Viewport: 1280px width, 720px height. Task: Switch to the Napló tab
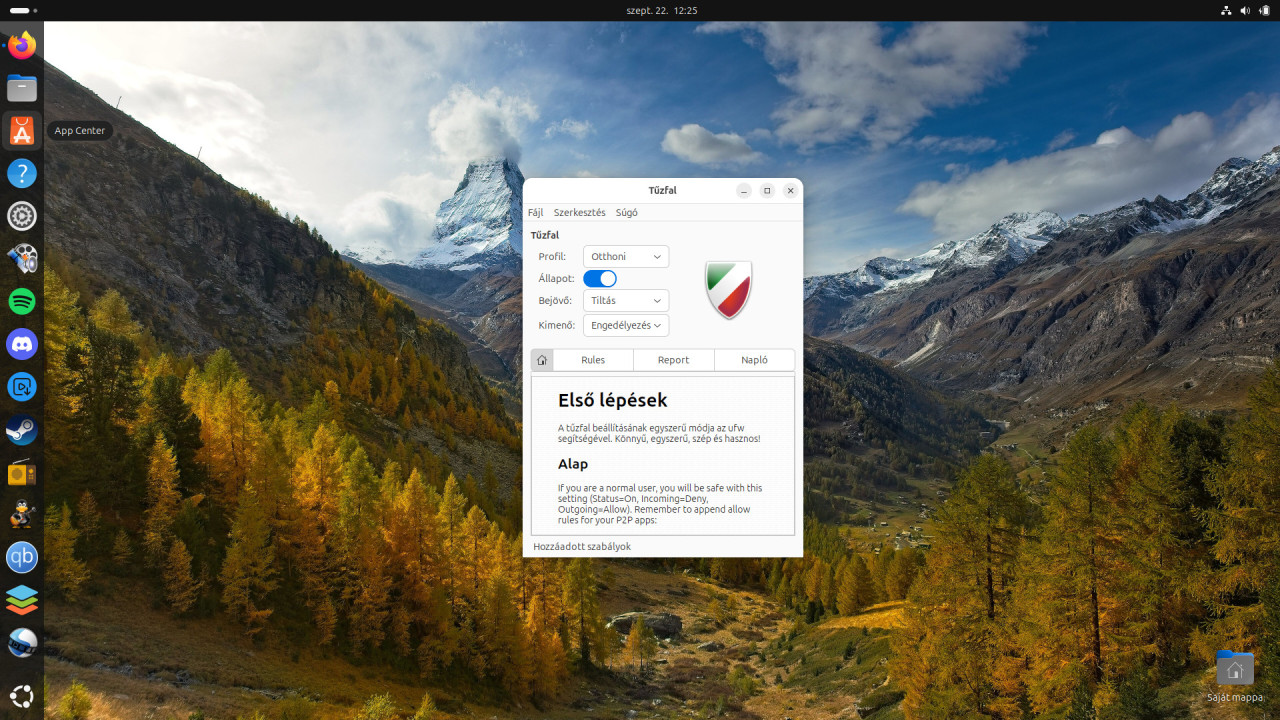click(x=754, y=360)
